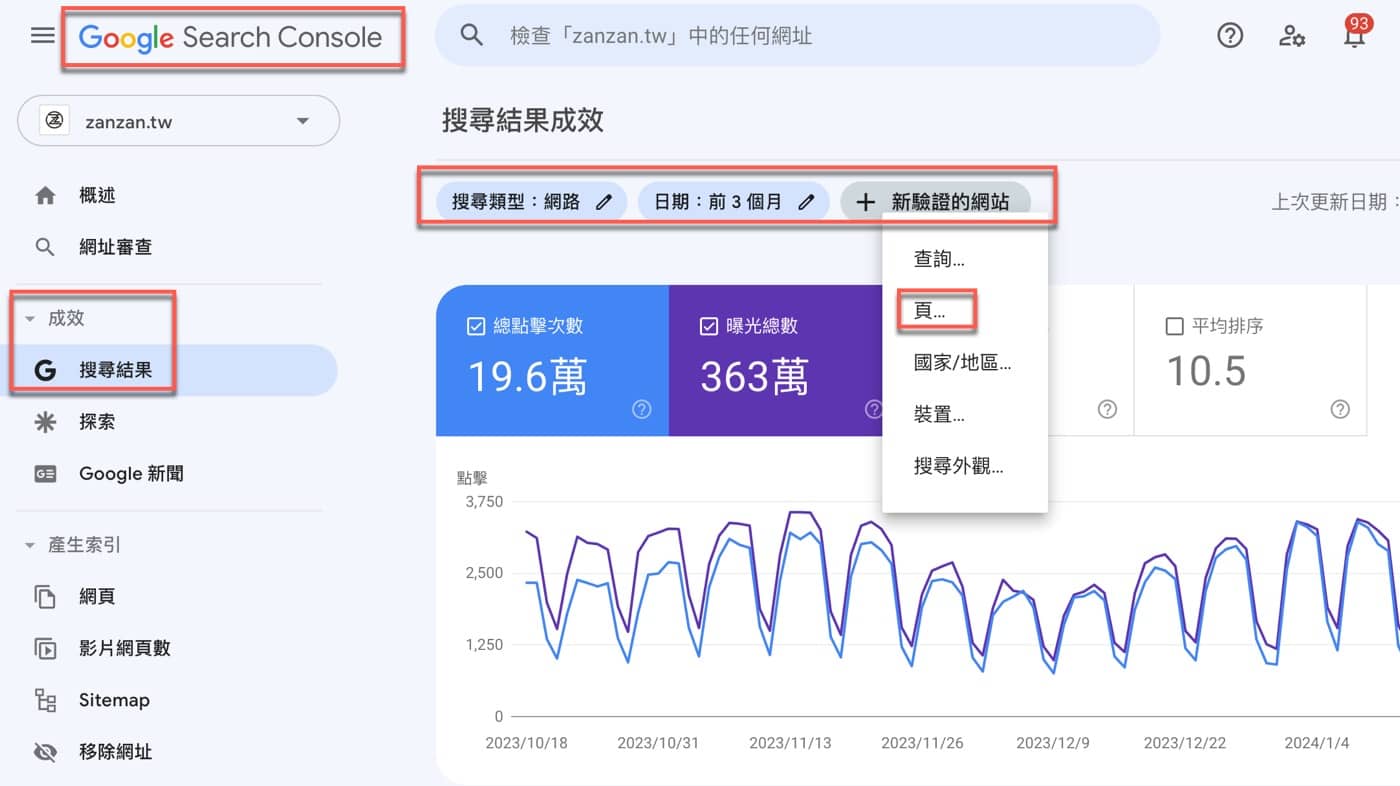Open help tooltip on 平均排序 card

coord(1340,409)
